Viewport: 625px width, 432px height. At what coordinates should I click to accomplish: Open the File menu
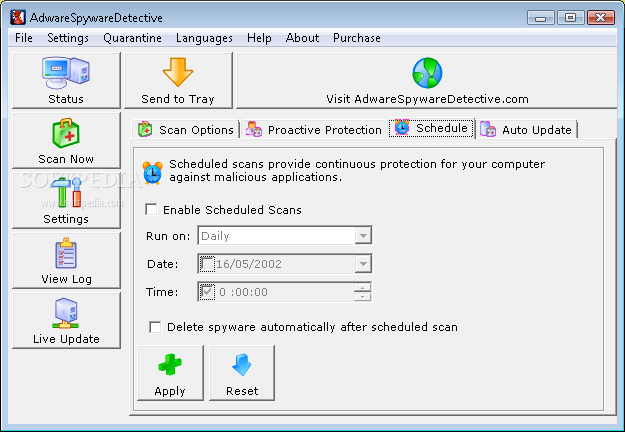coord(24,38)
